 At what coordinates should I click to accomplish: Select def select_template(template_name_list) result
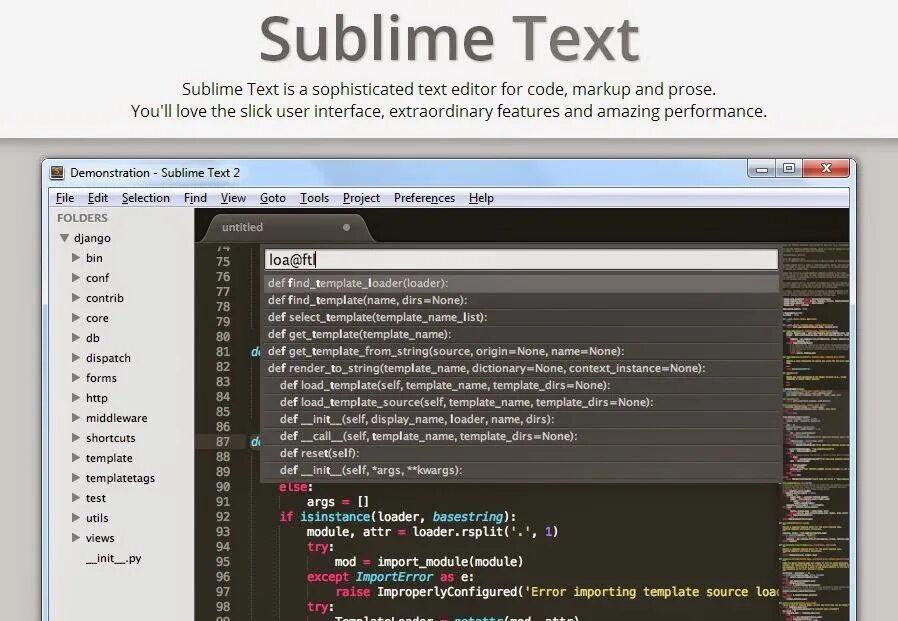(x=521, y=317)
